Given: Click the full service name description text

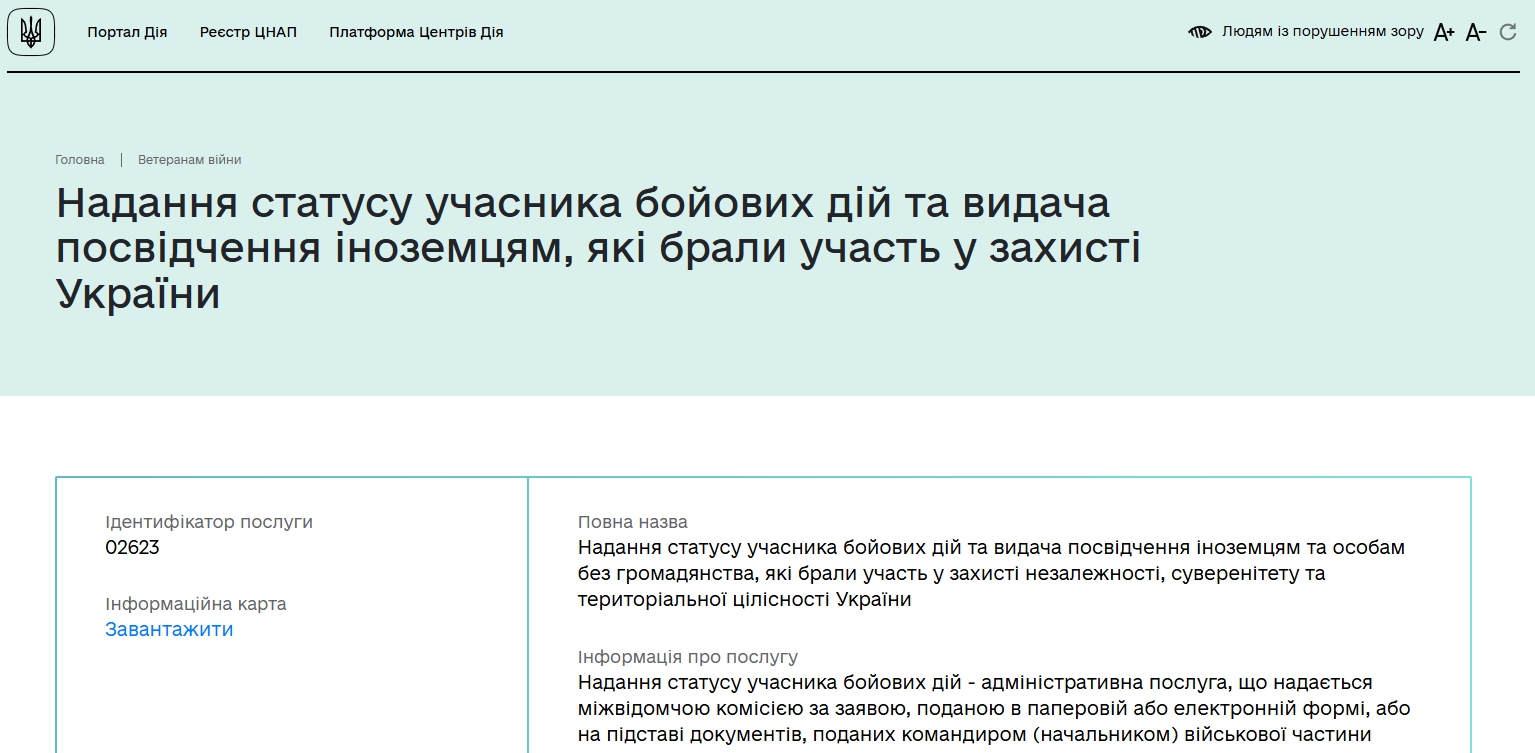Looking at the screenshot, I should [x=990, y=574].
